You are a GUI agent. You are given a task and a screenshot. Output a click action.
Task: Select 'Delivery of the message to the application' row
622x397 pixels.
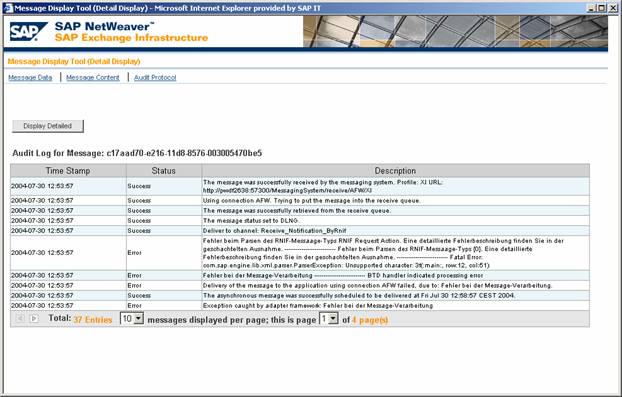(x=300, y=286)
